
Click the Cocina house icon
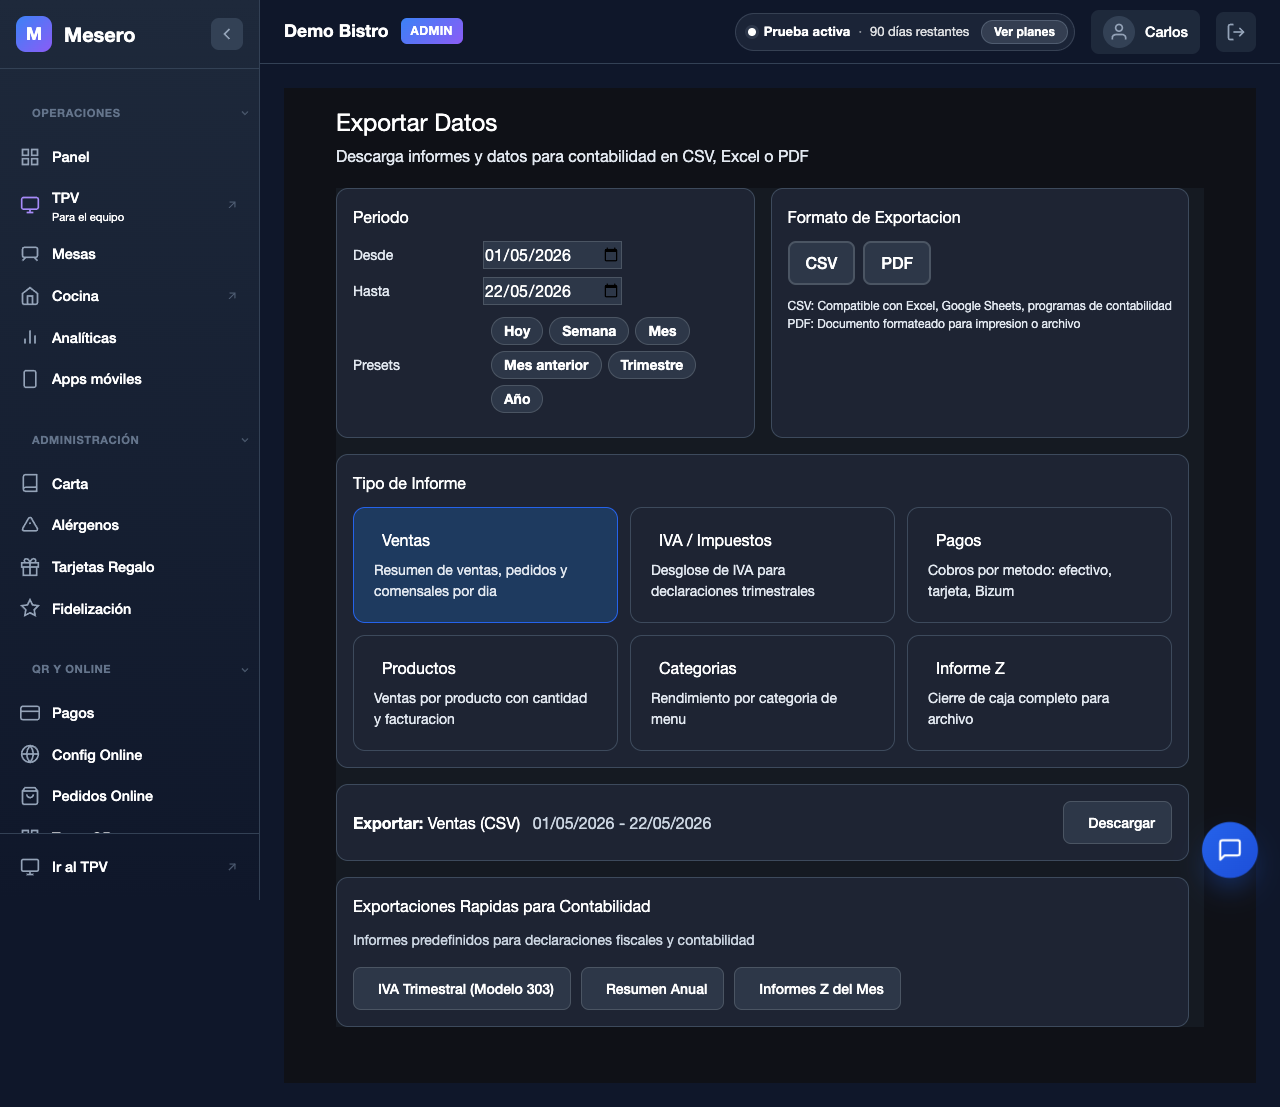[30, 296]
